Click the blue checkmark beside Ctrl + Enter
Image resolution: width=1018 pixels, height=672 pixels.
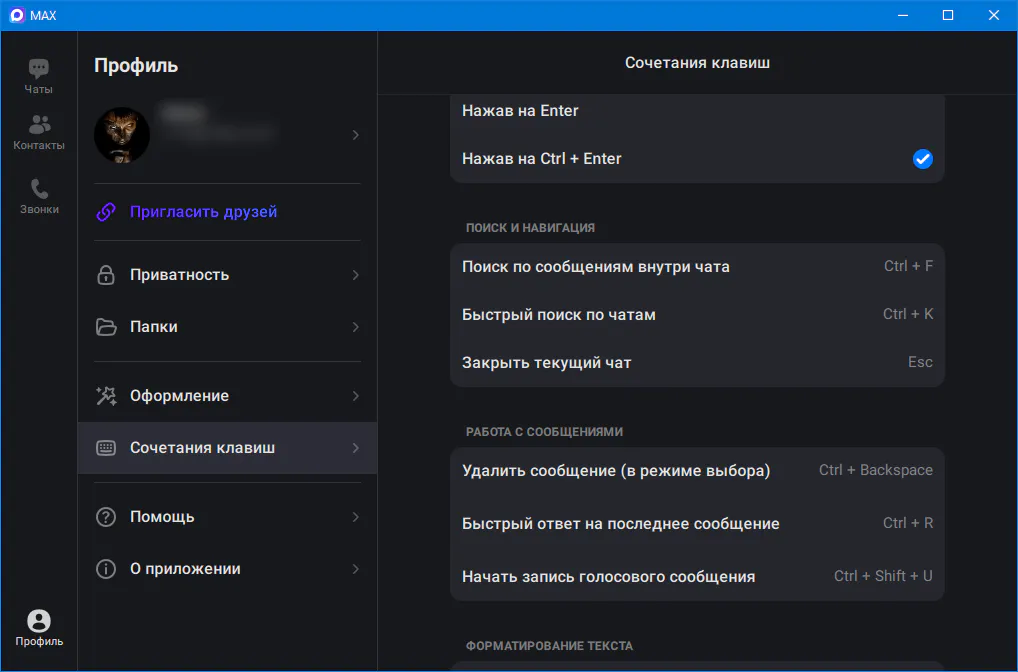(922, 159)
